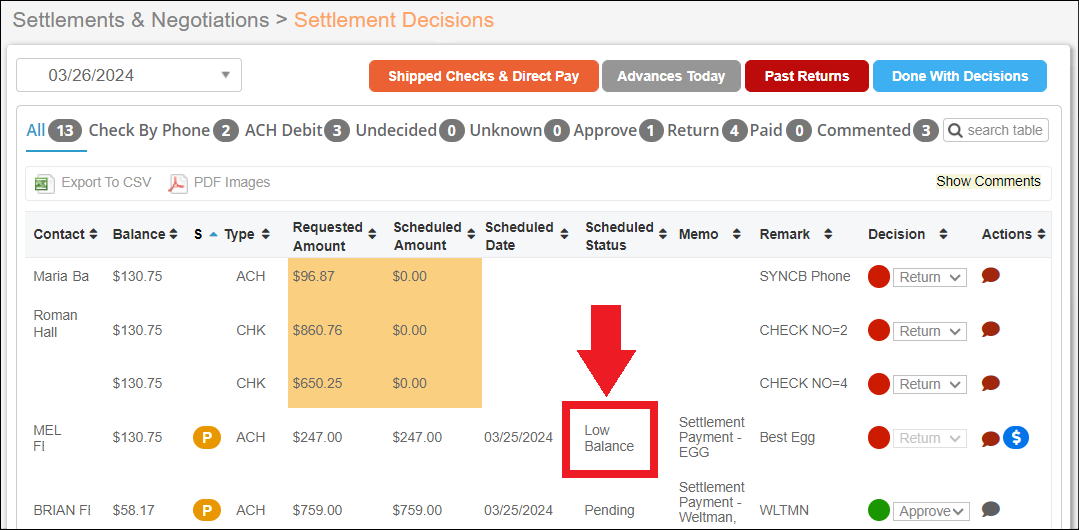
Task: Select the Undecided tab
Action: click(x=409, y=130)
